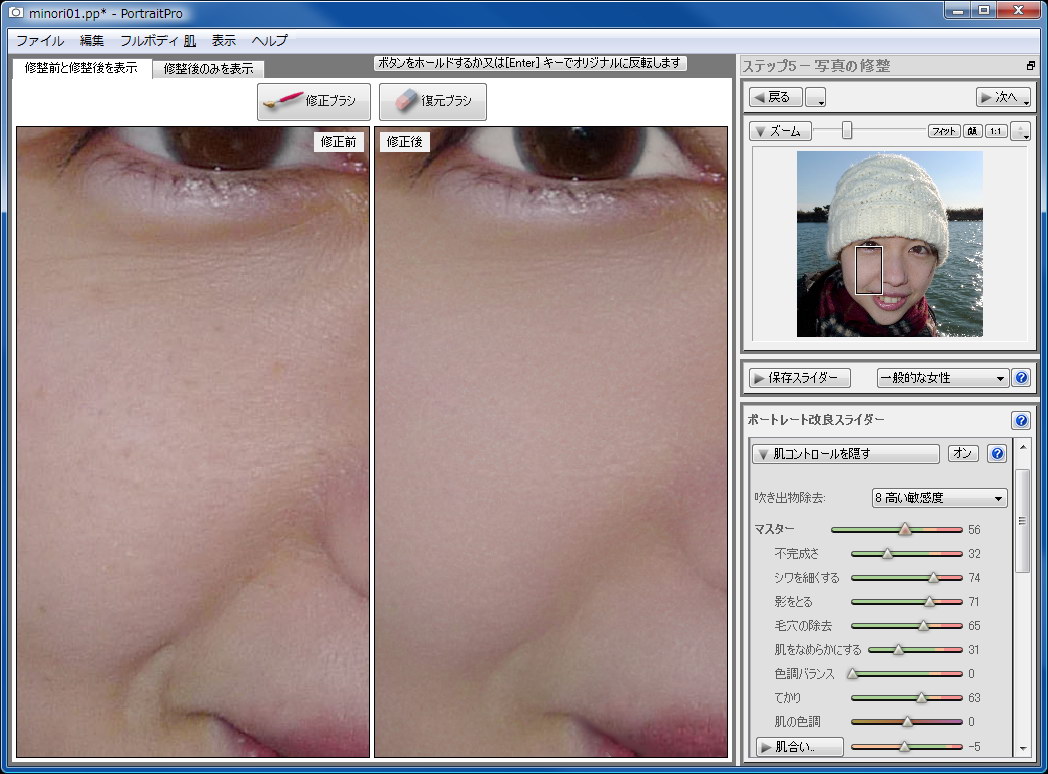Click the マスター value 56

pyautogui.click(x=974, y=530)
